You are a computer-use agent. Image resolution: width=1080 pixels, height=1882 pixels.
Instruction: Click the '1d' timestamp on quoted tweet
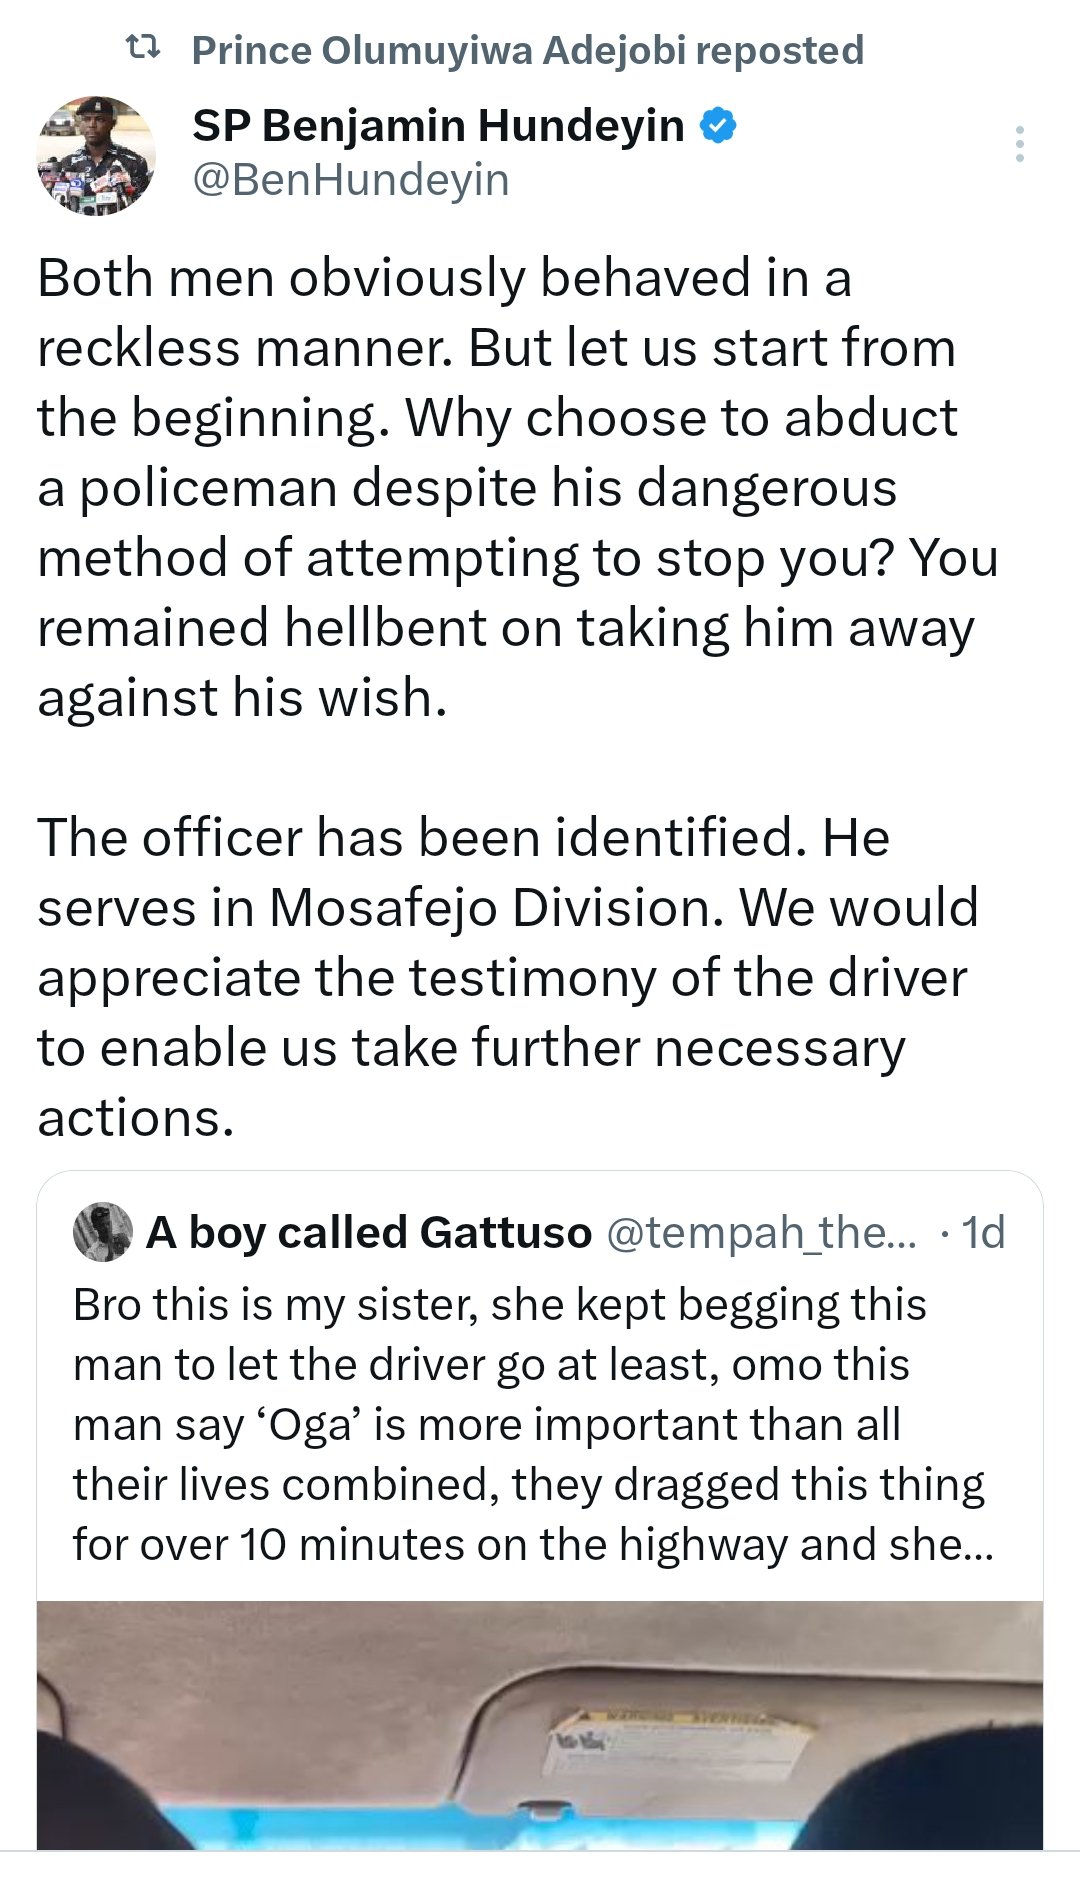pos(983,1233)
